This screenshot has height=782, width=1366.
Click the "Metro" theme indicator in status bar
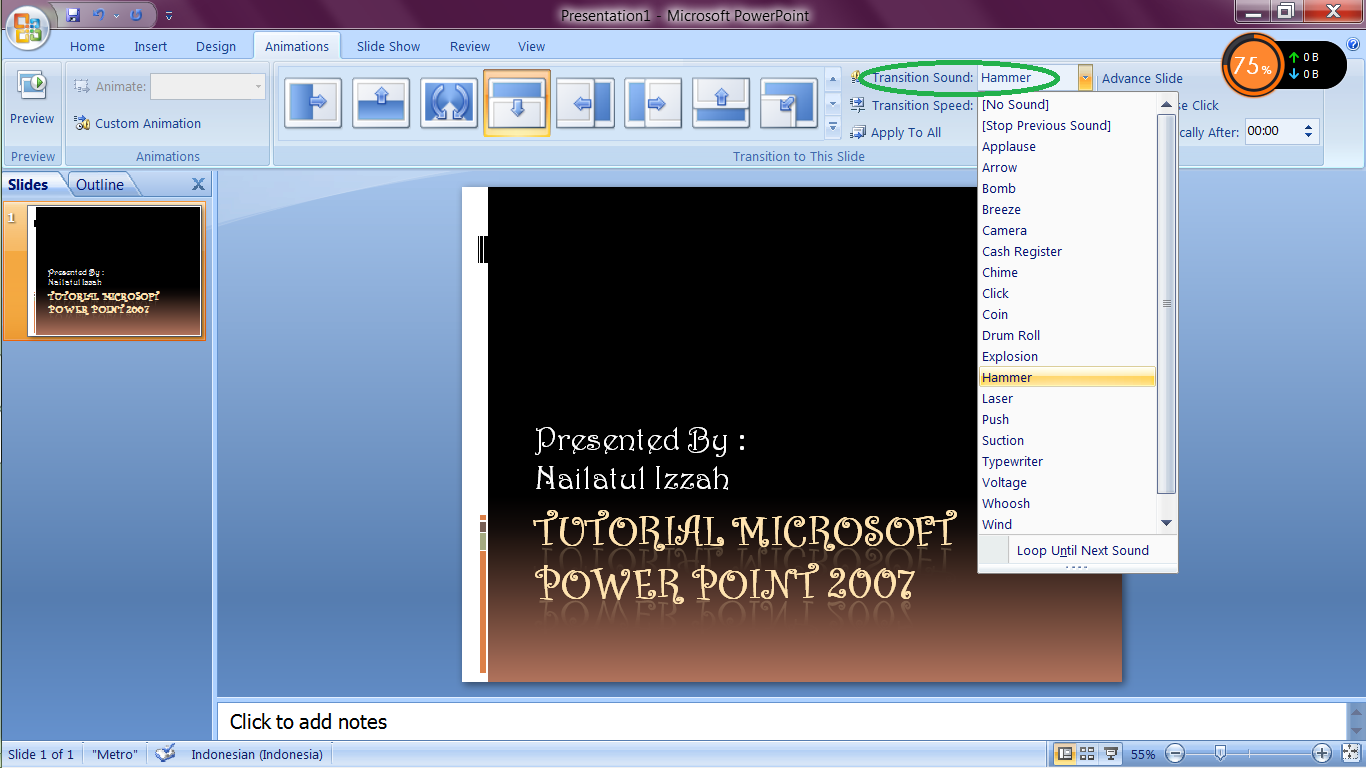point(115,754)
